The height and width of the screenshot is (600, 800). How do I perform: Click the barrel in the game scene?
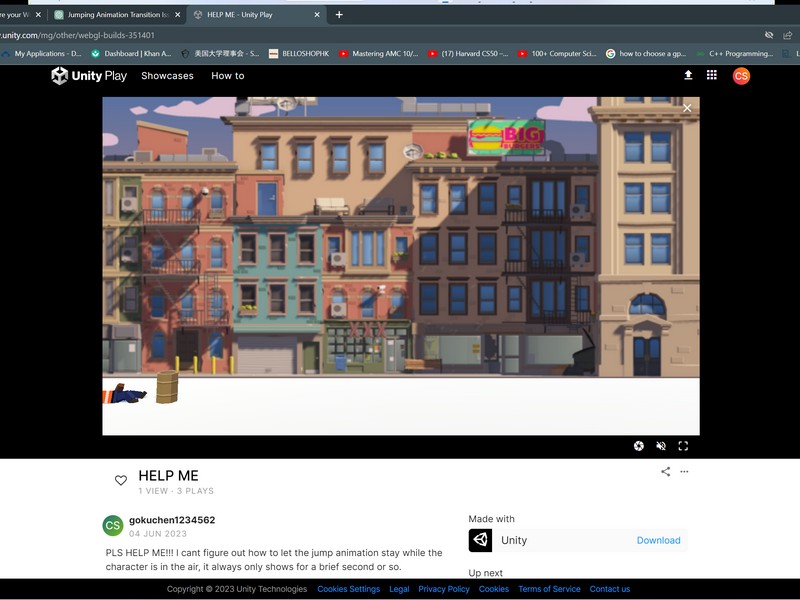(167, 387)
